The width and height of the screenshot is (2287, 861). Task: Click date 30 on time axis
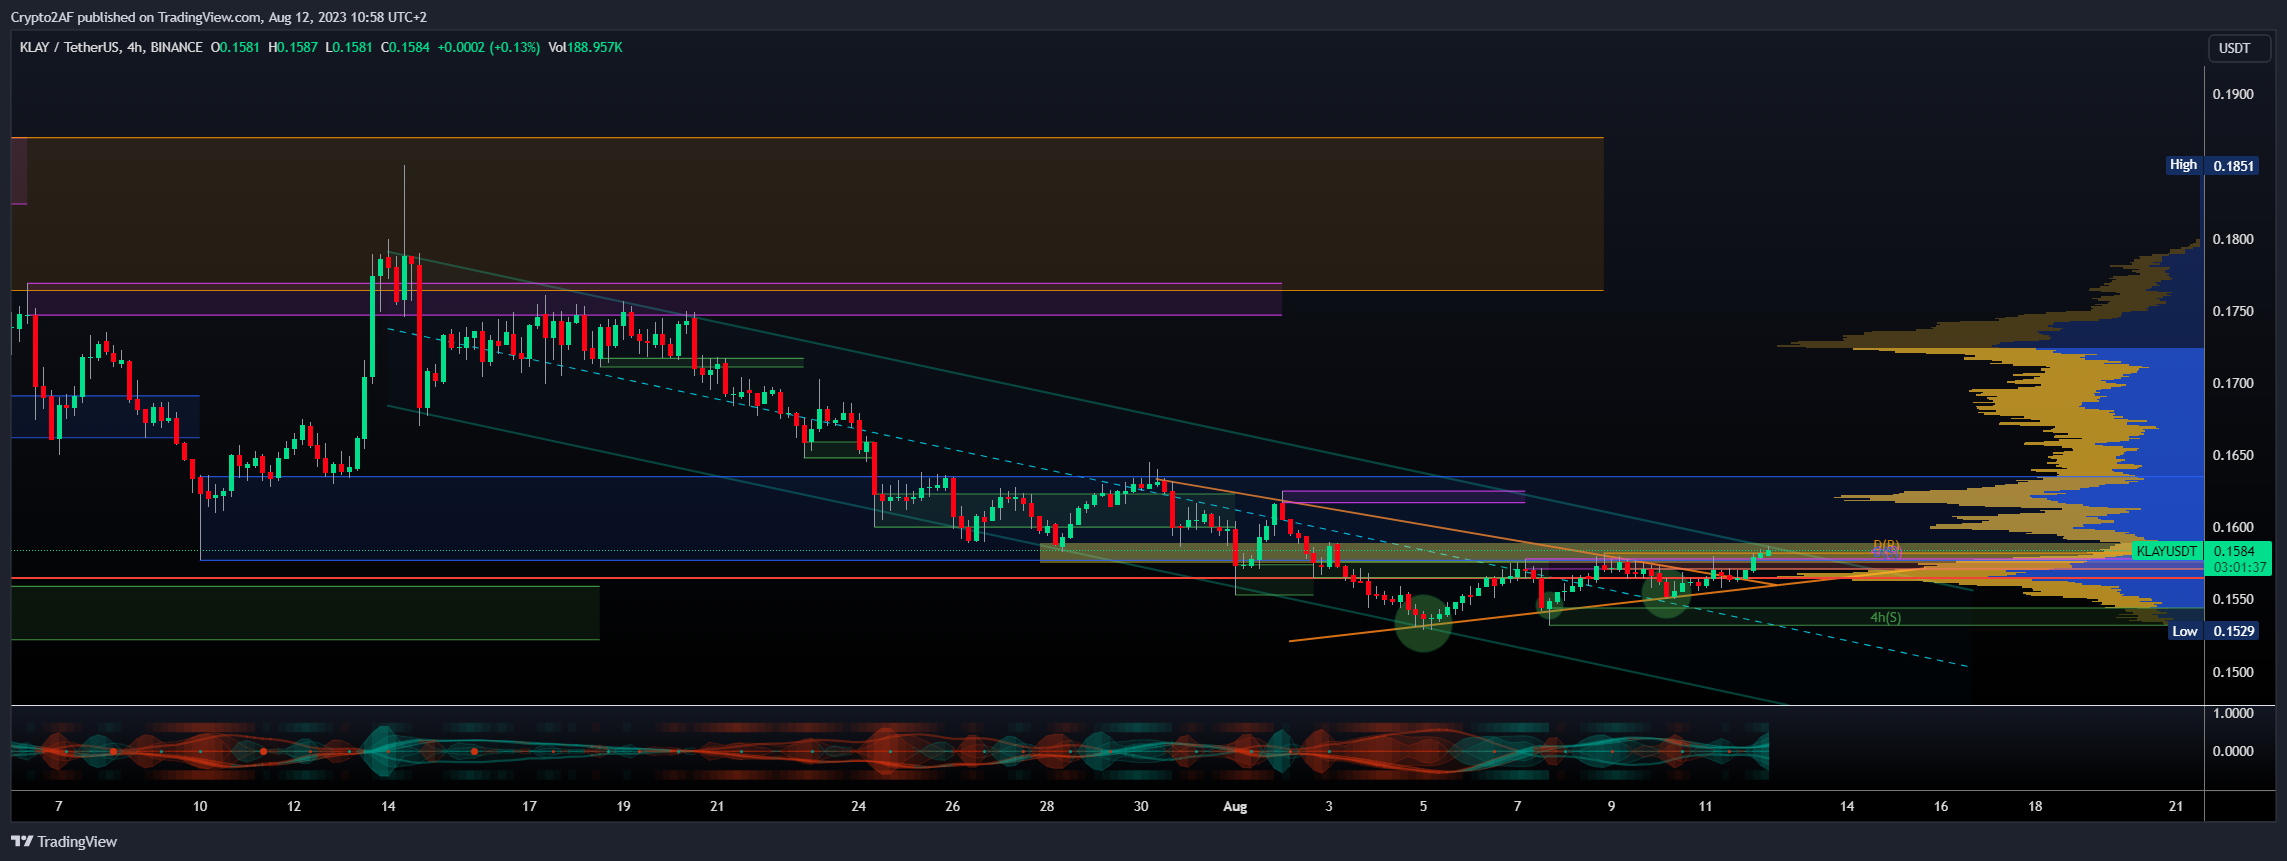(1141, 806)
